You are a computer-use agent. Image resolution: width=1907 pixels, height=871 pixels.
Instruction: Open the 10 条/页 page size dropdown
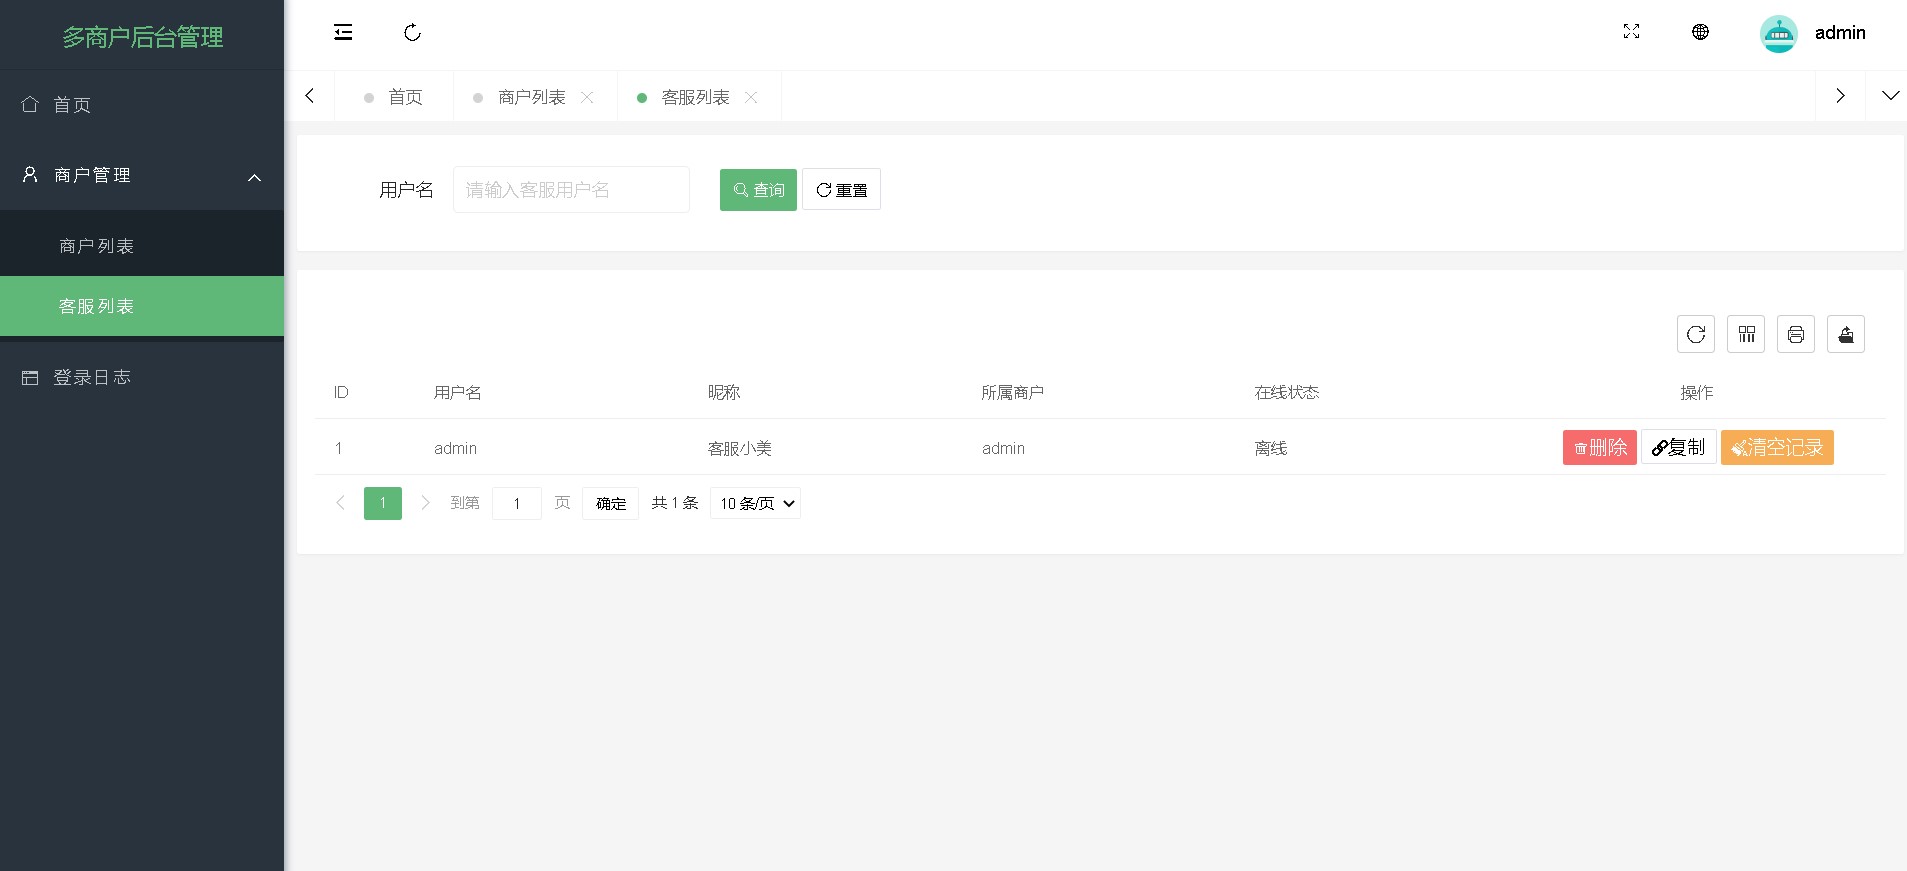tap(755, 503)
